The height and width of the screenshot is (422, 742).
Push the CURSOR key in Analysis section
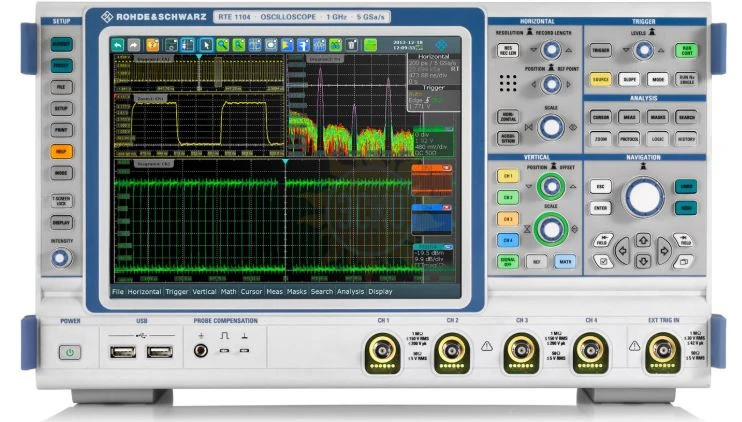coord(601,117)
